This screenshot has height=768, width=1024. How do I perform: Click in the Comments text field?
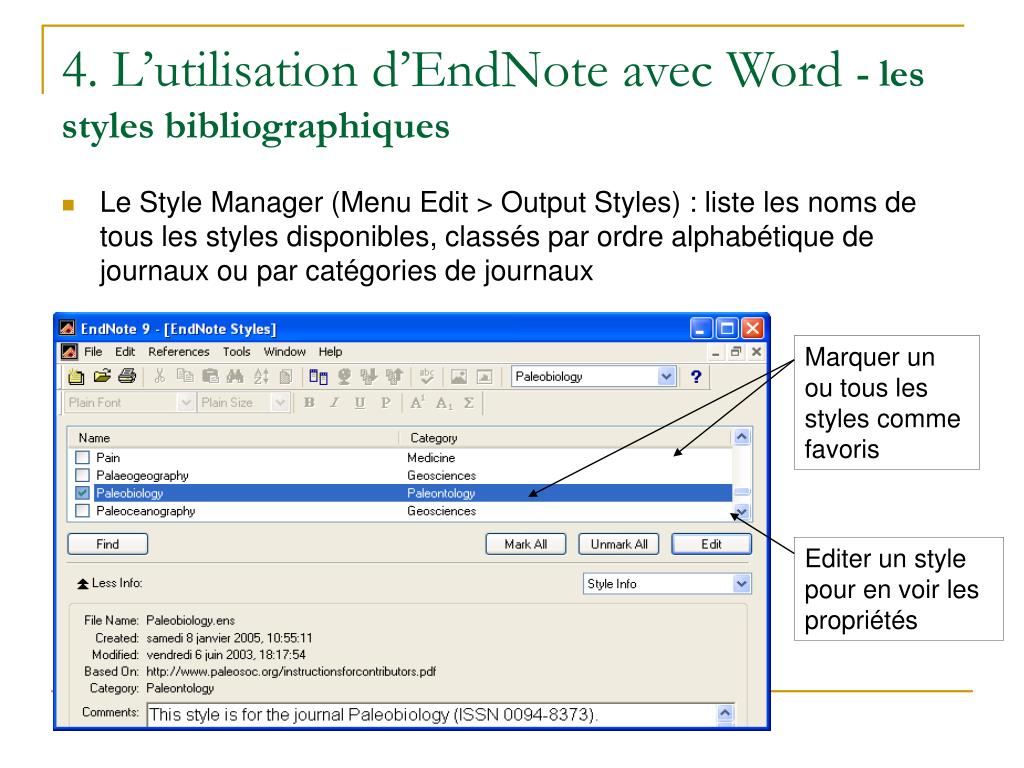432,714
